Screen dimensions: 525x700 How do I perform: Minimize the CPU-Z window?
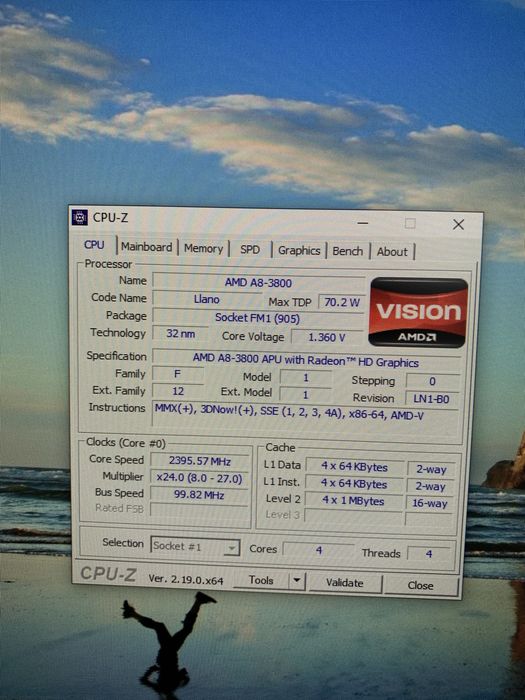tap(362, 222)
